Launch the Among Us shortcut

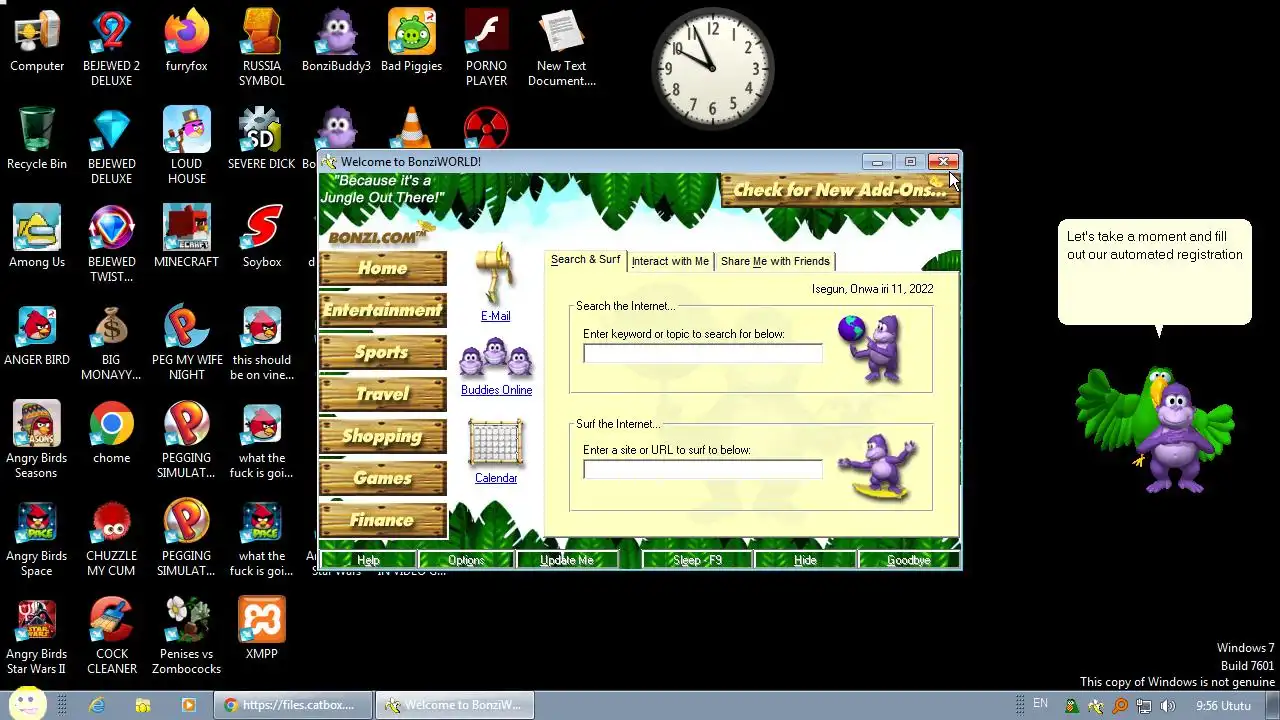(x=37, y=237)
